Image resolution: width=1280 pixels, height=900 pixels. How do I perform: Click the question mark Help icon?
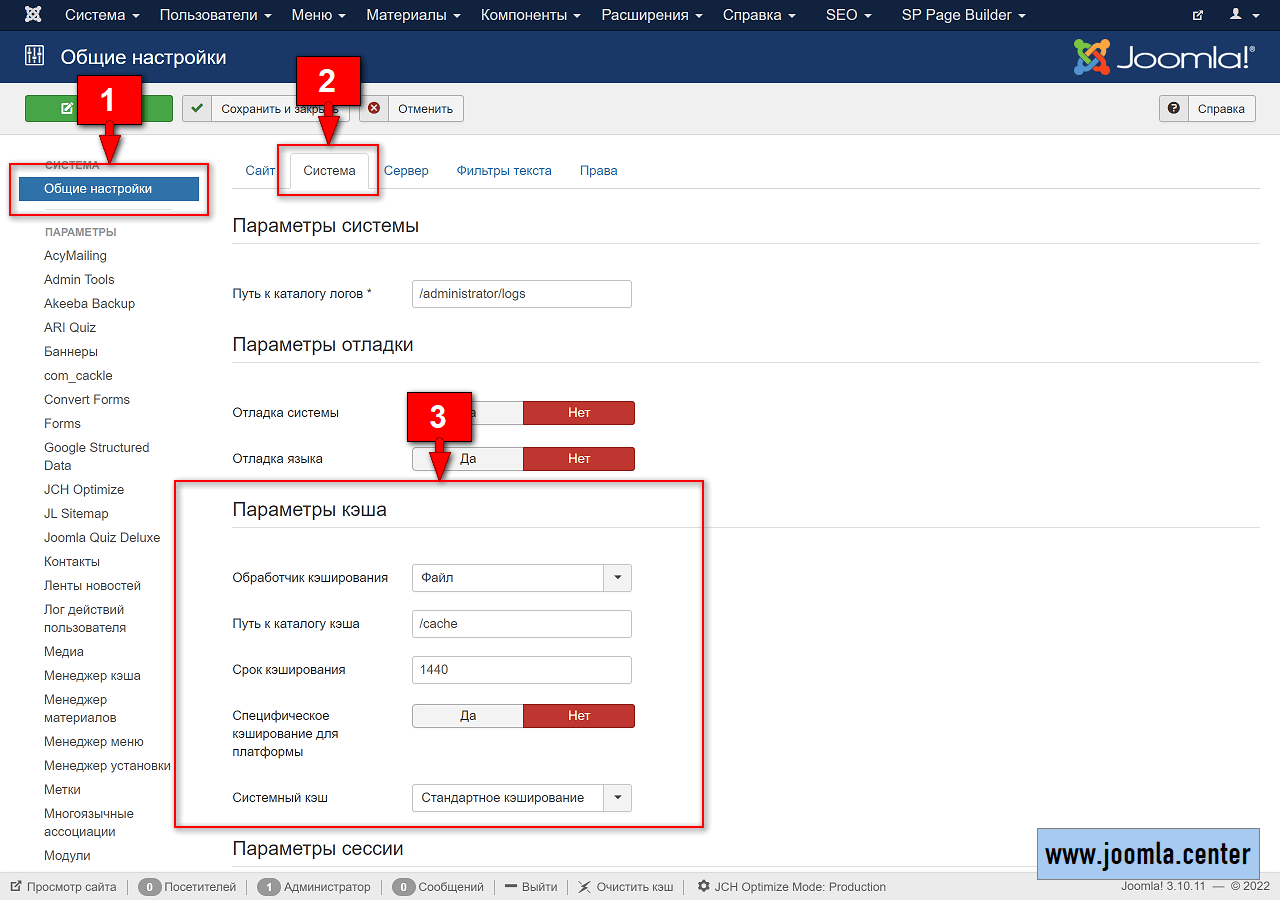pyautogui.click(x=1174, y=109)
